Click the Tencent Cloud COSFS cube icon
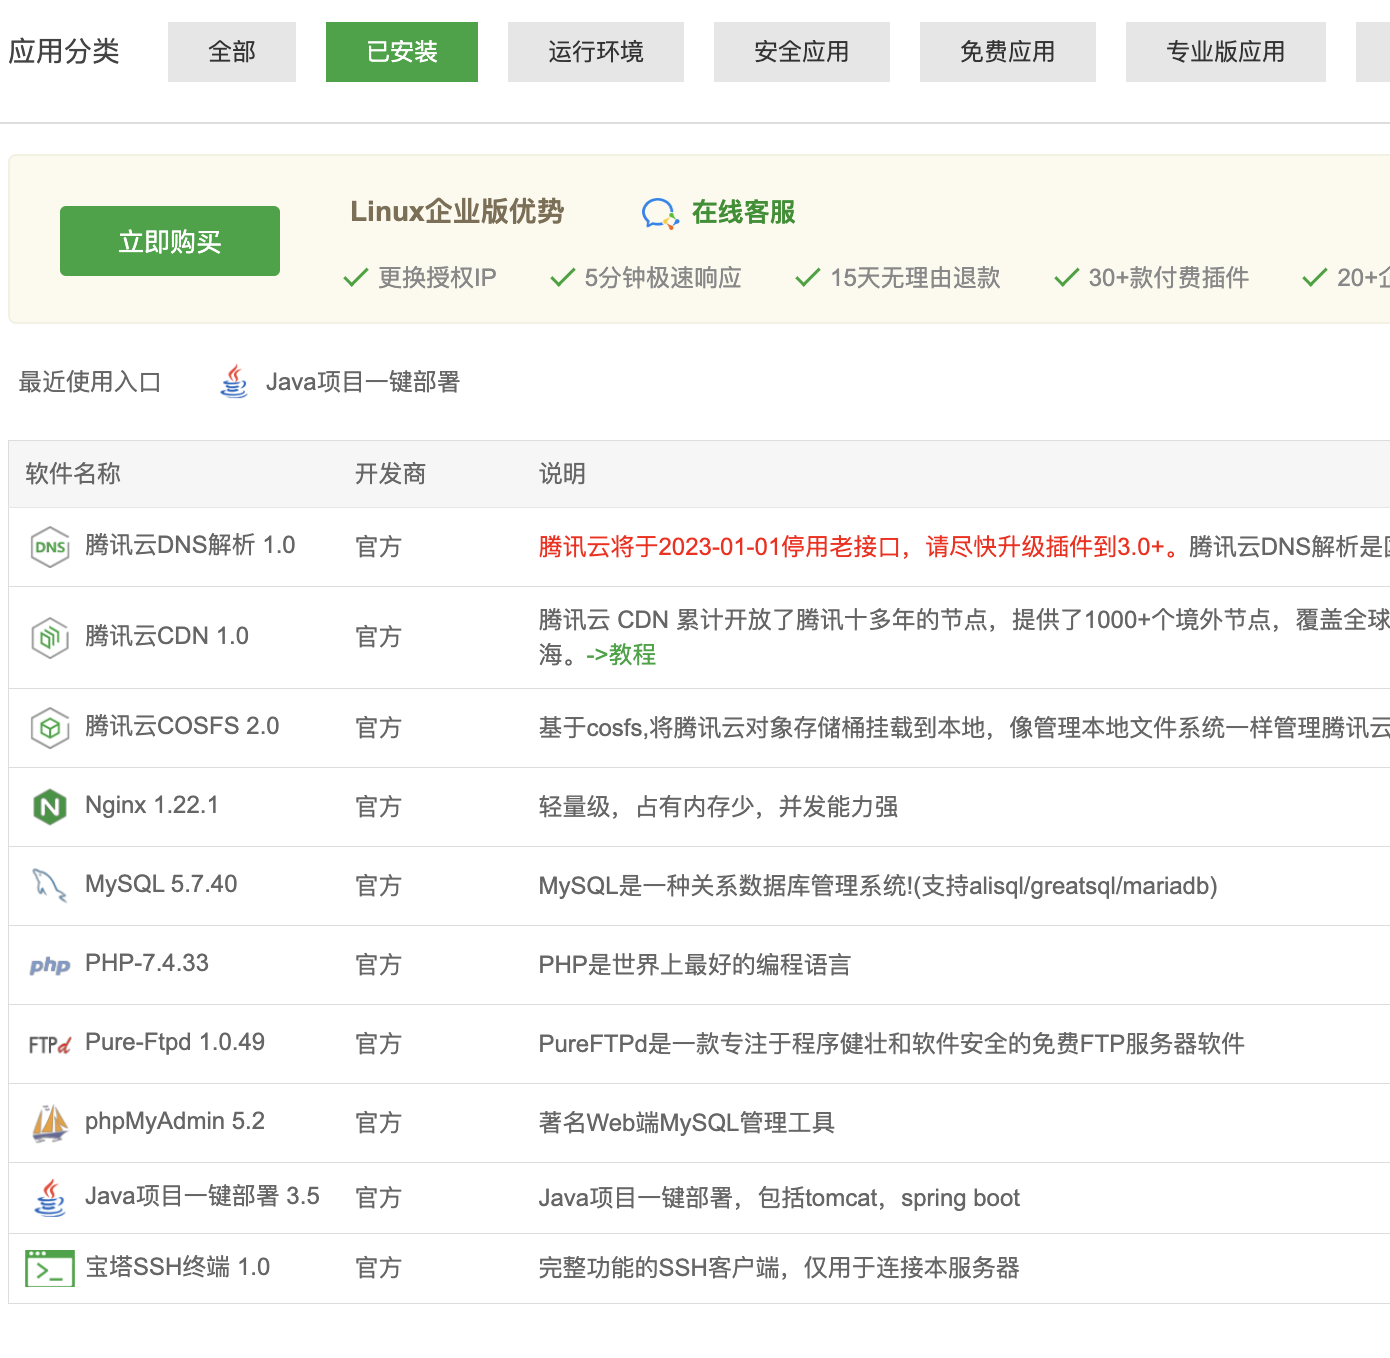 [50, 728]
